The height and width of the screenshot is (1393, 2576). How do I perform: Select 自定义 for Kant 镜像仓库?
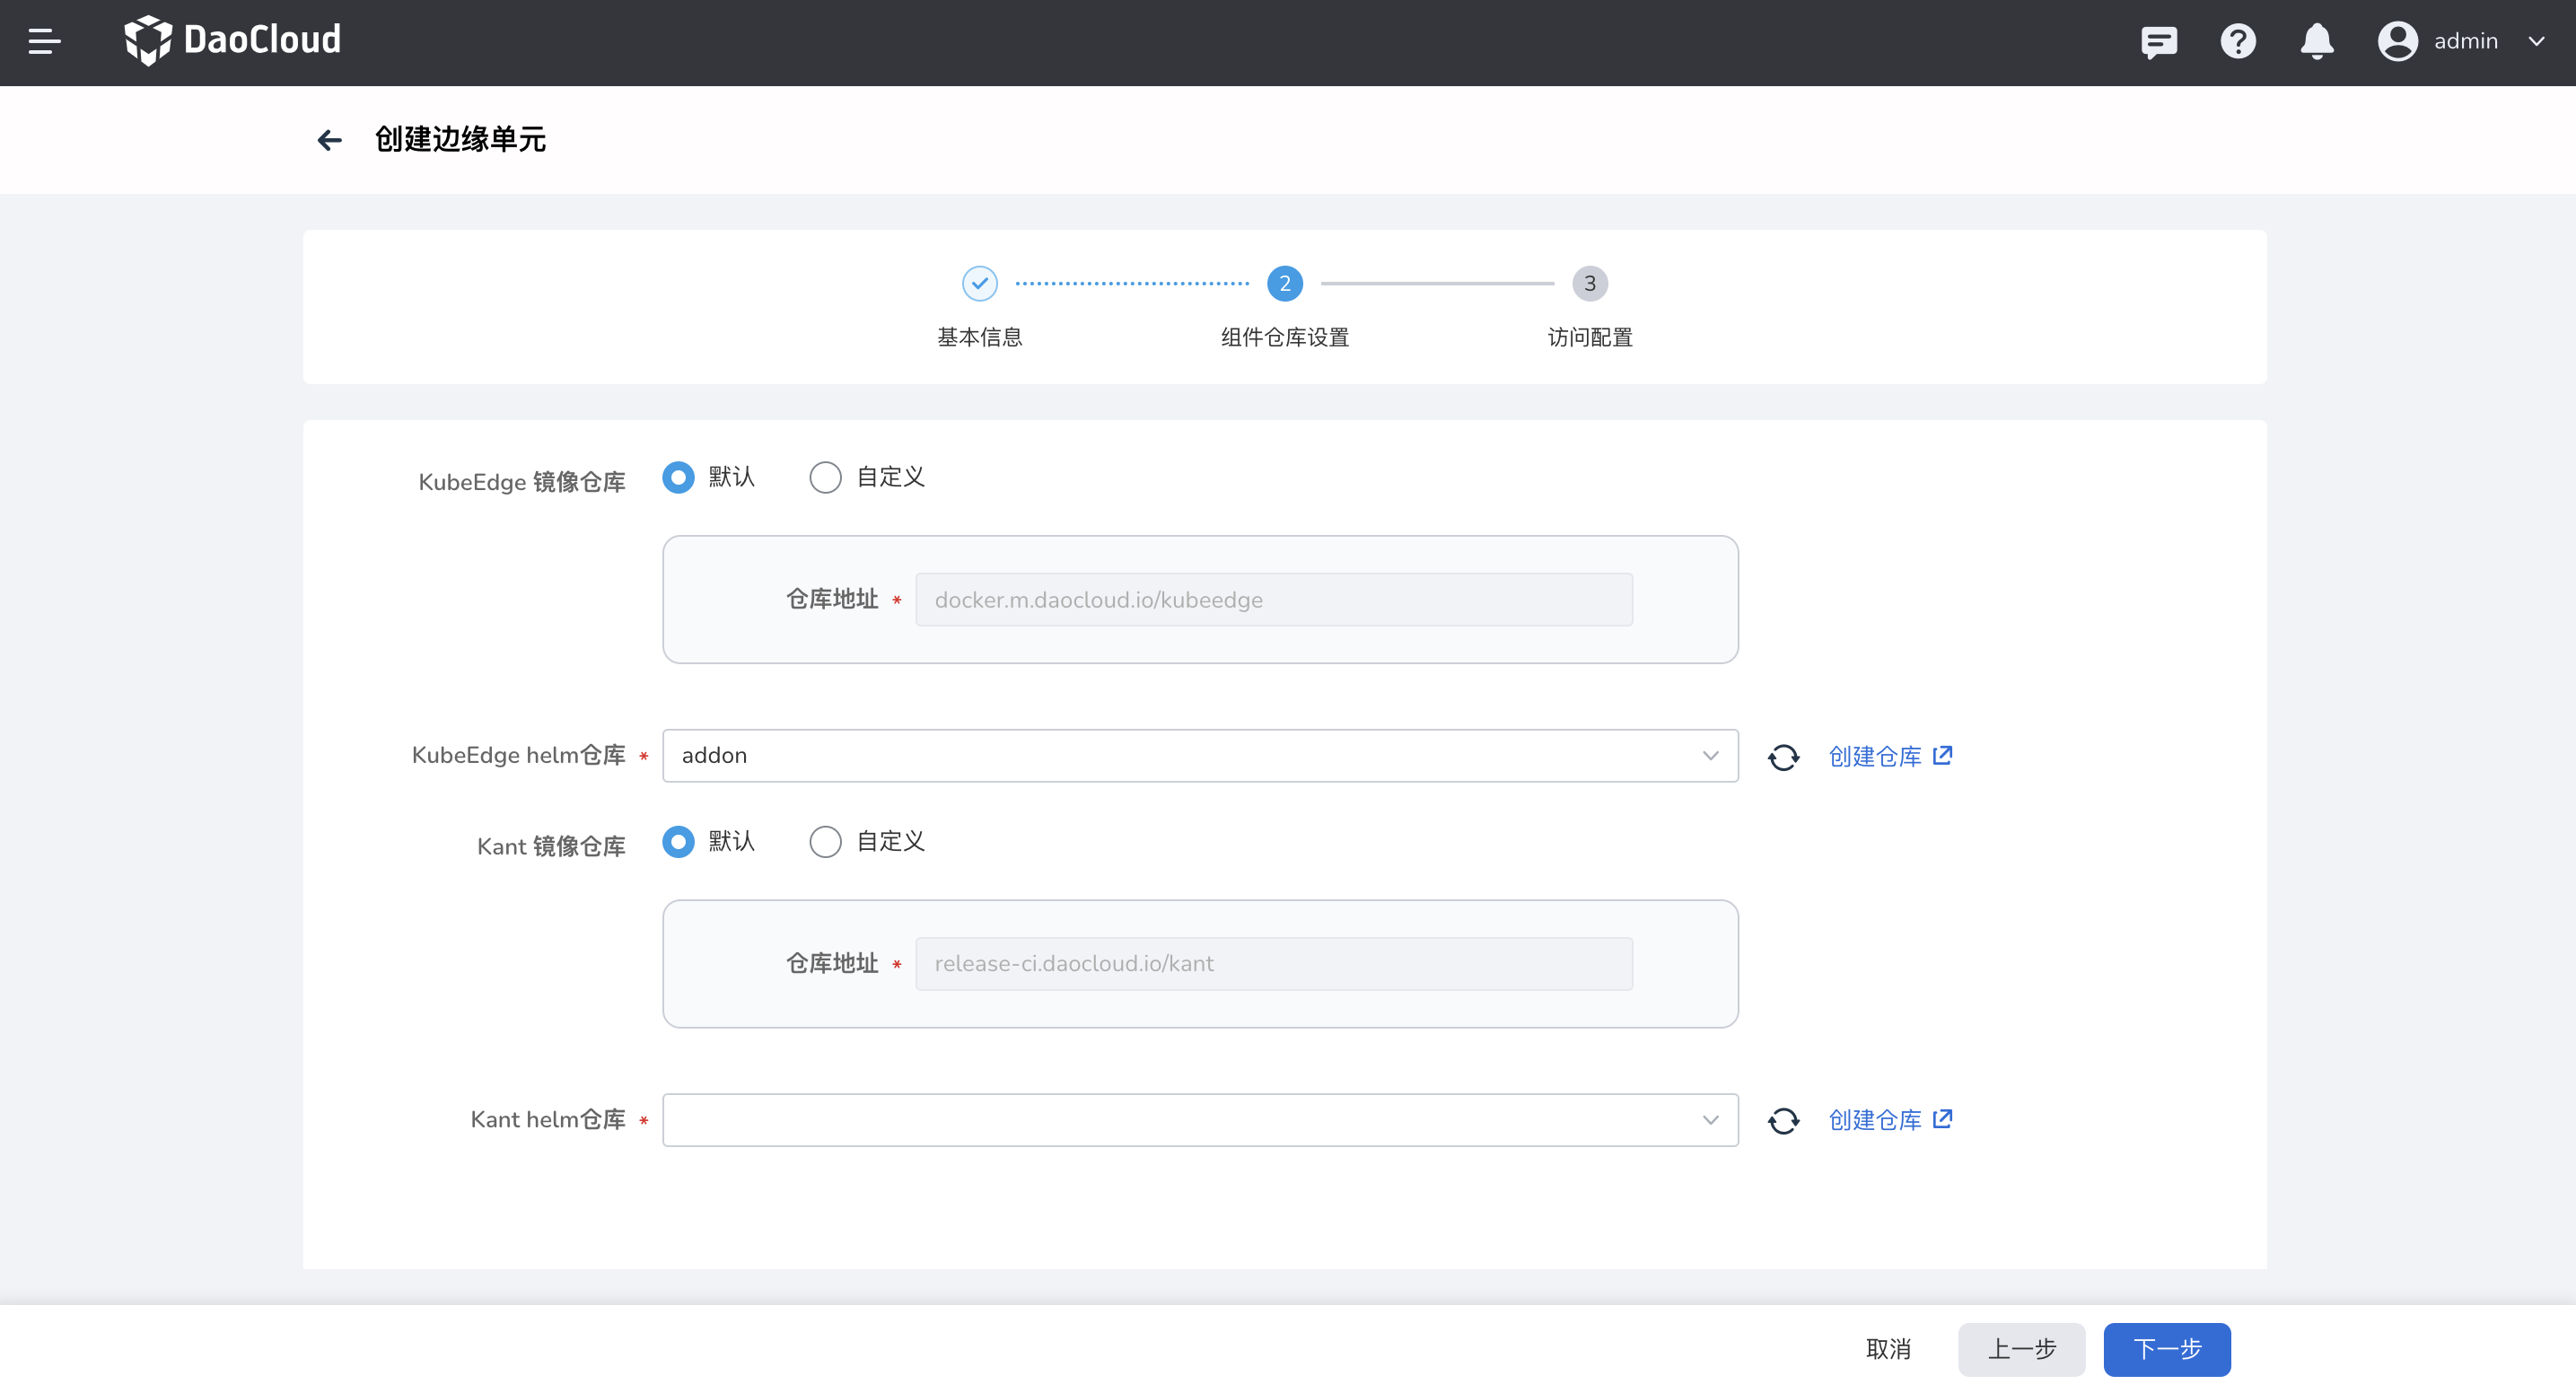pos(825,842)
